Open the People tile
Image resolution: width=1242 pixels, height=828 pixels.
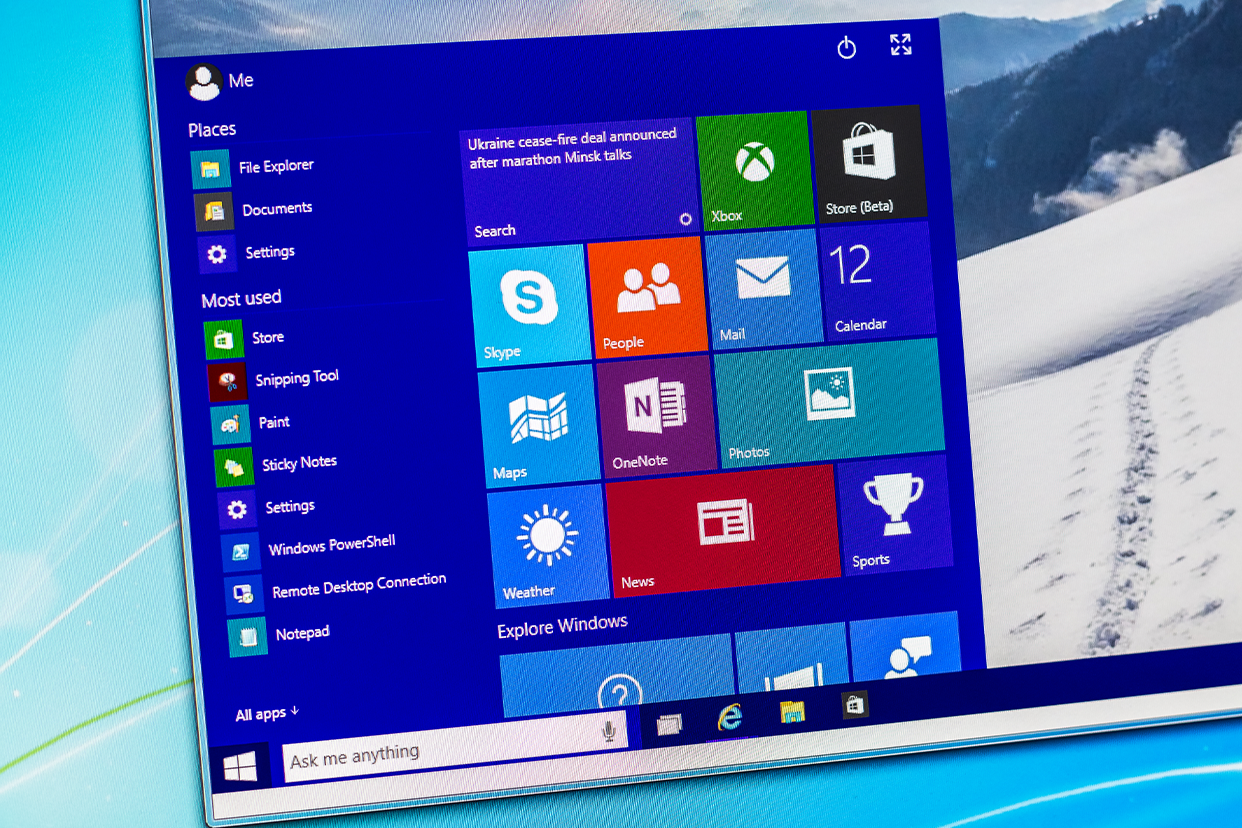click(649, 298)
